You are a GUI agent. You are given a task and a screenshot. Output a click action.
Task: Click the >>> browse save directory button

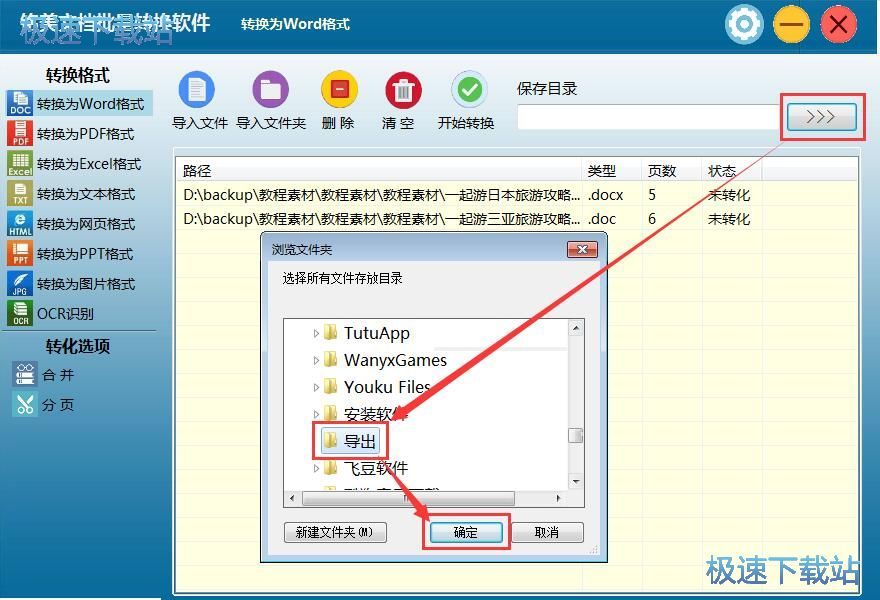822,117
